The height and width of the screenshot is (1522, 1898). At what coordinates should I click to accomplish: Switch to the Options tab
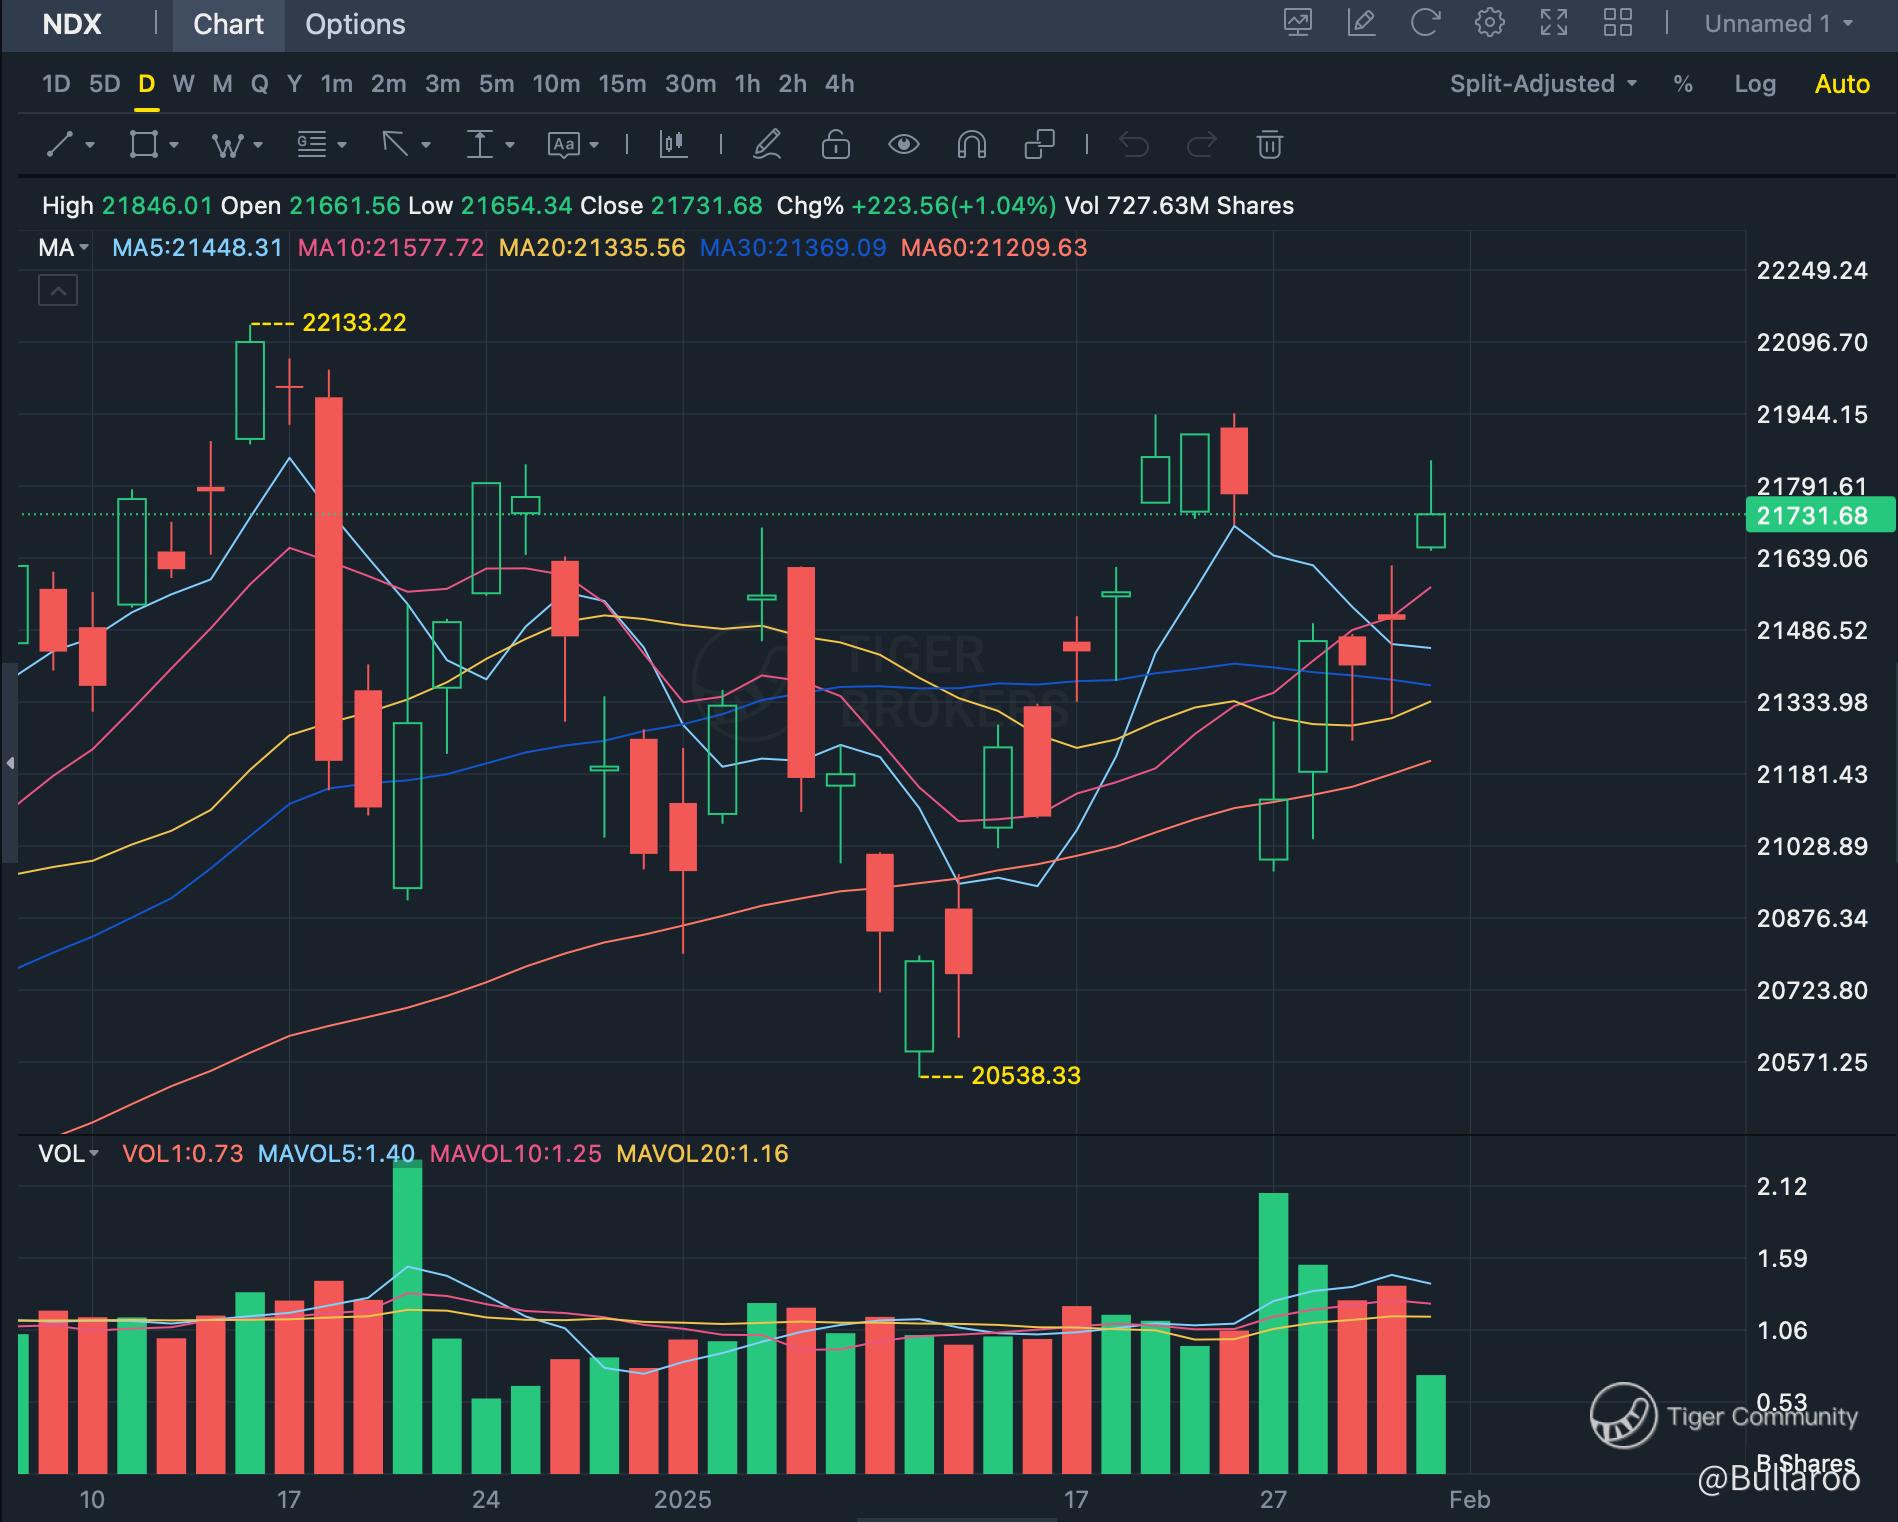click(355, 25)
